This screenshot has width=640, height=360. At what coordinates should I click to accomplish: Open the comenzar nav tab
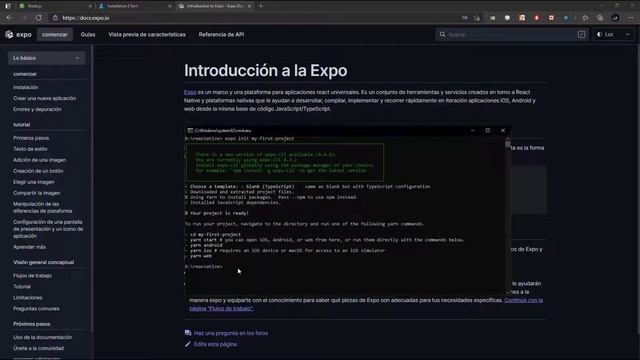click(x=55, y=35)
